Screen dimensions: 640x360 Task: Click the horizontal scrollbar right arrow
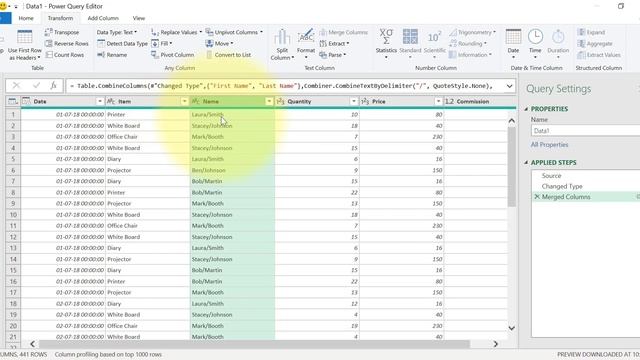[496, 344]
